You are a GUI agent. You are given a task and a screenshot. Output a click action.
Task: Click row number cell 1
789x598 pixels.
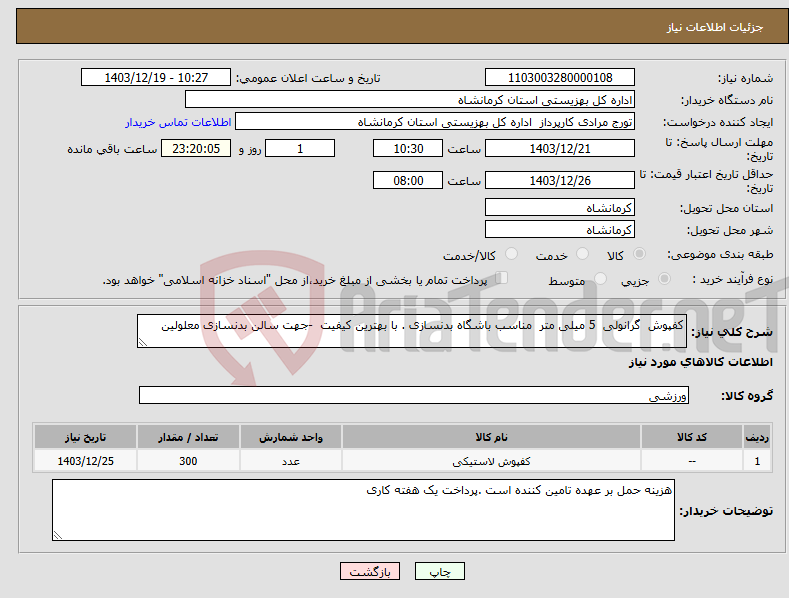pyautogui.click(x=757, y=461)
